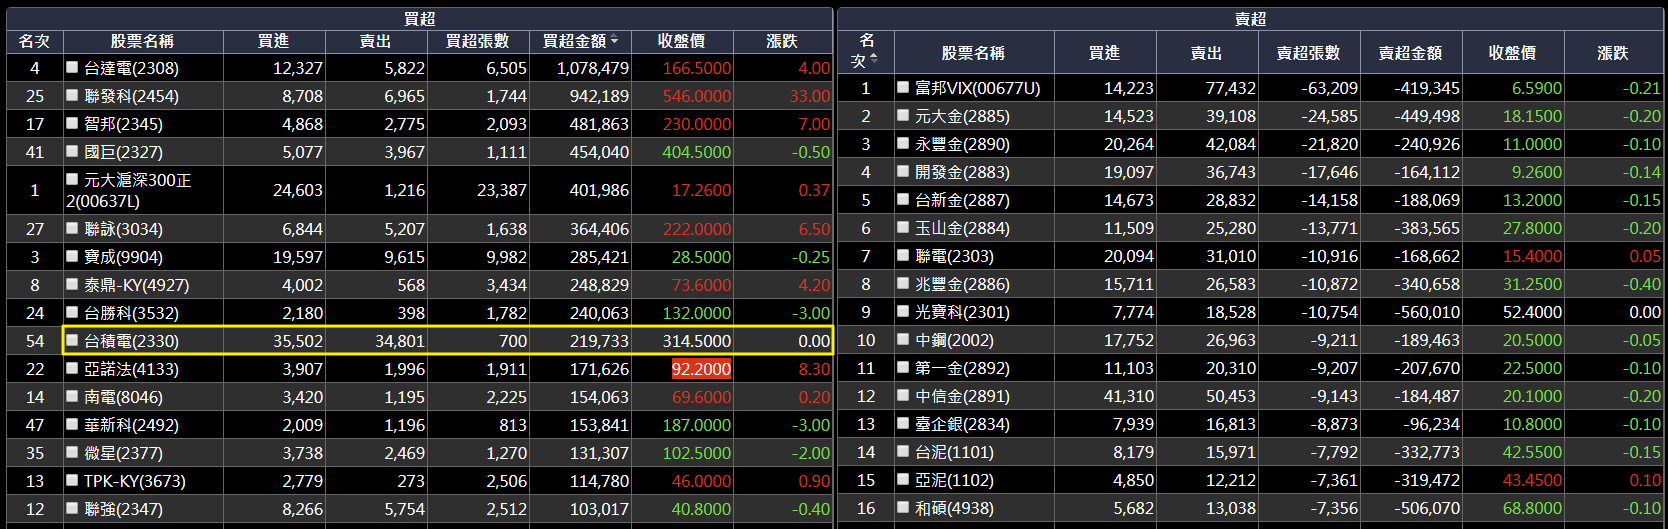This screenshot has height=529, width=1668.
Task: Select checkbox beside 泰鼎-KY(4927)
Action: [x=72, y=284]
